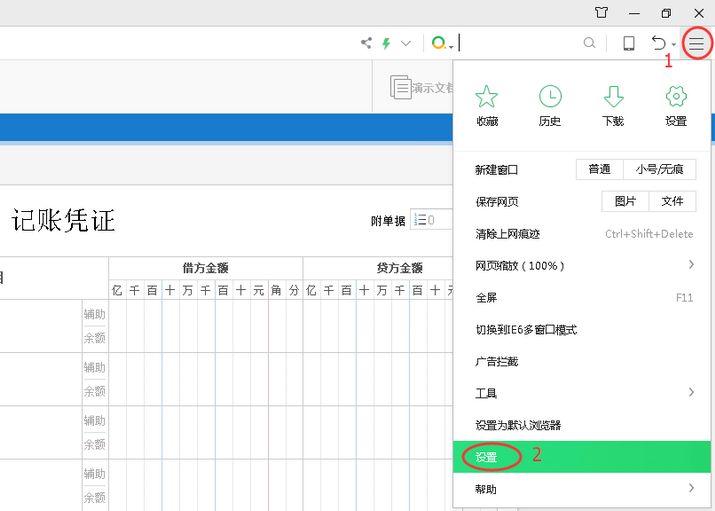Click the 小号/无痕 new window button
Image resolution: width=715 pixels, height=511 pixels.
pos(659,170)
